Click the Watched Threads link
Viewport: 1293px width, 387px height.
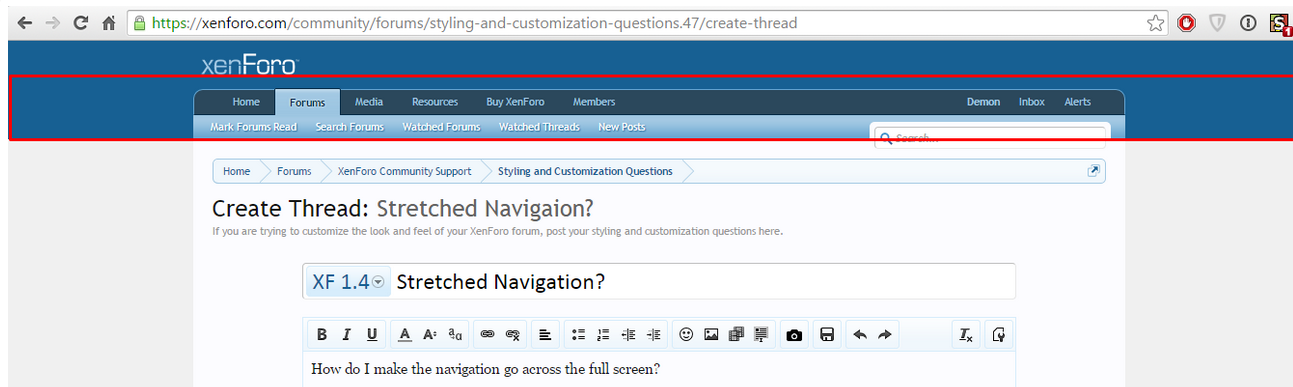(x=539, y=127)
